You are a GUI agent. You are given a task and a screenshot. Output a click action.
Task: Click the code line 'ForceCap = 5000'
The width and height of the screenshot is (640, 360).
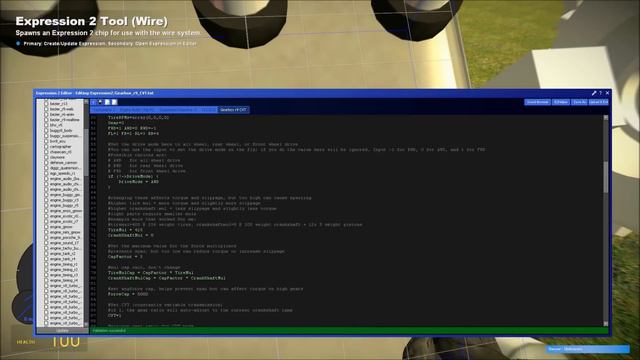128,294
